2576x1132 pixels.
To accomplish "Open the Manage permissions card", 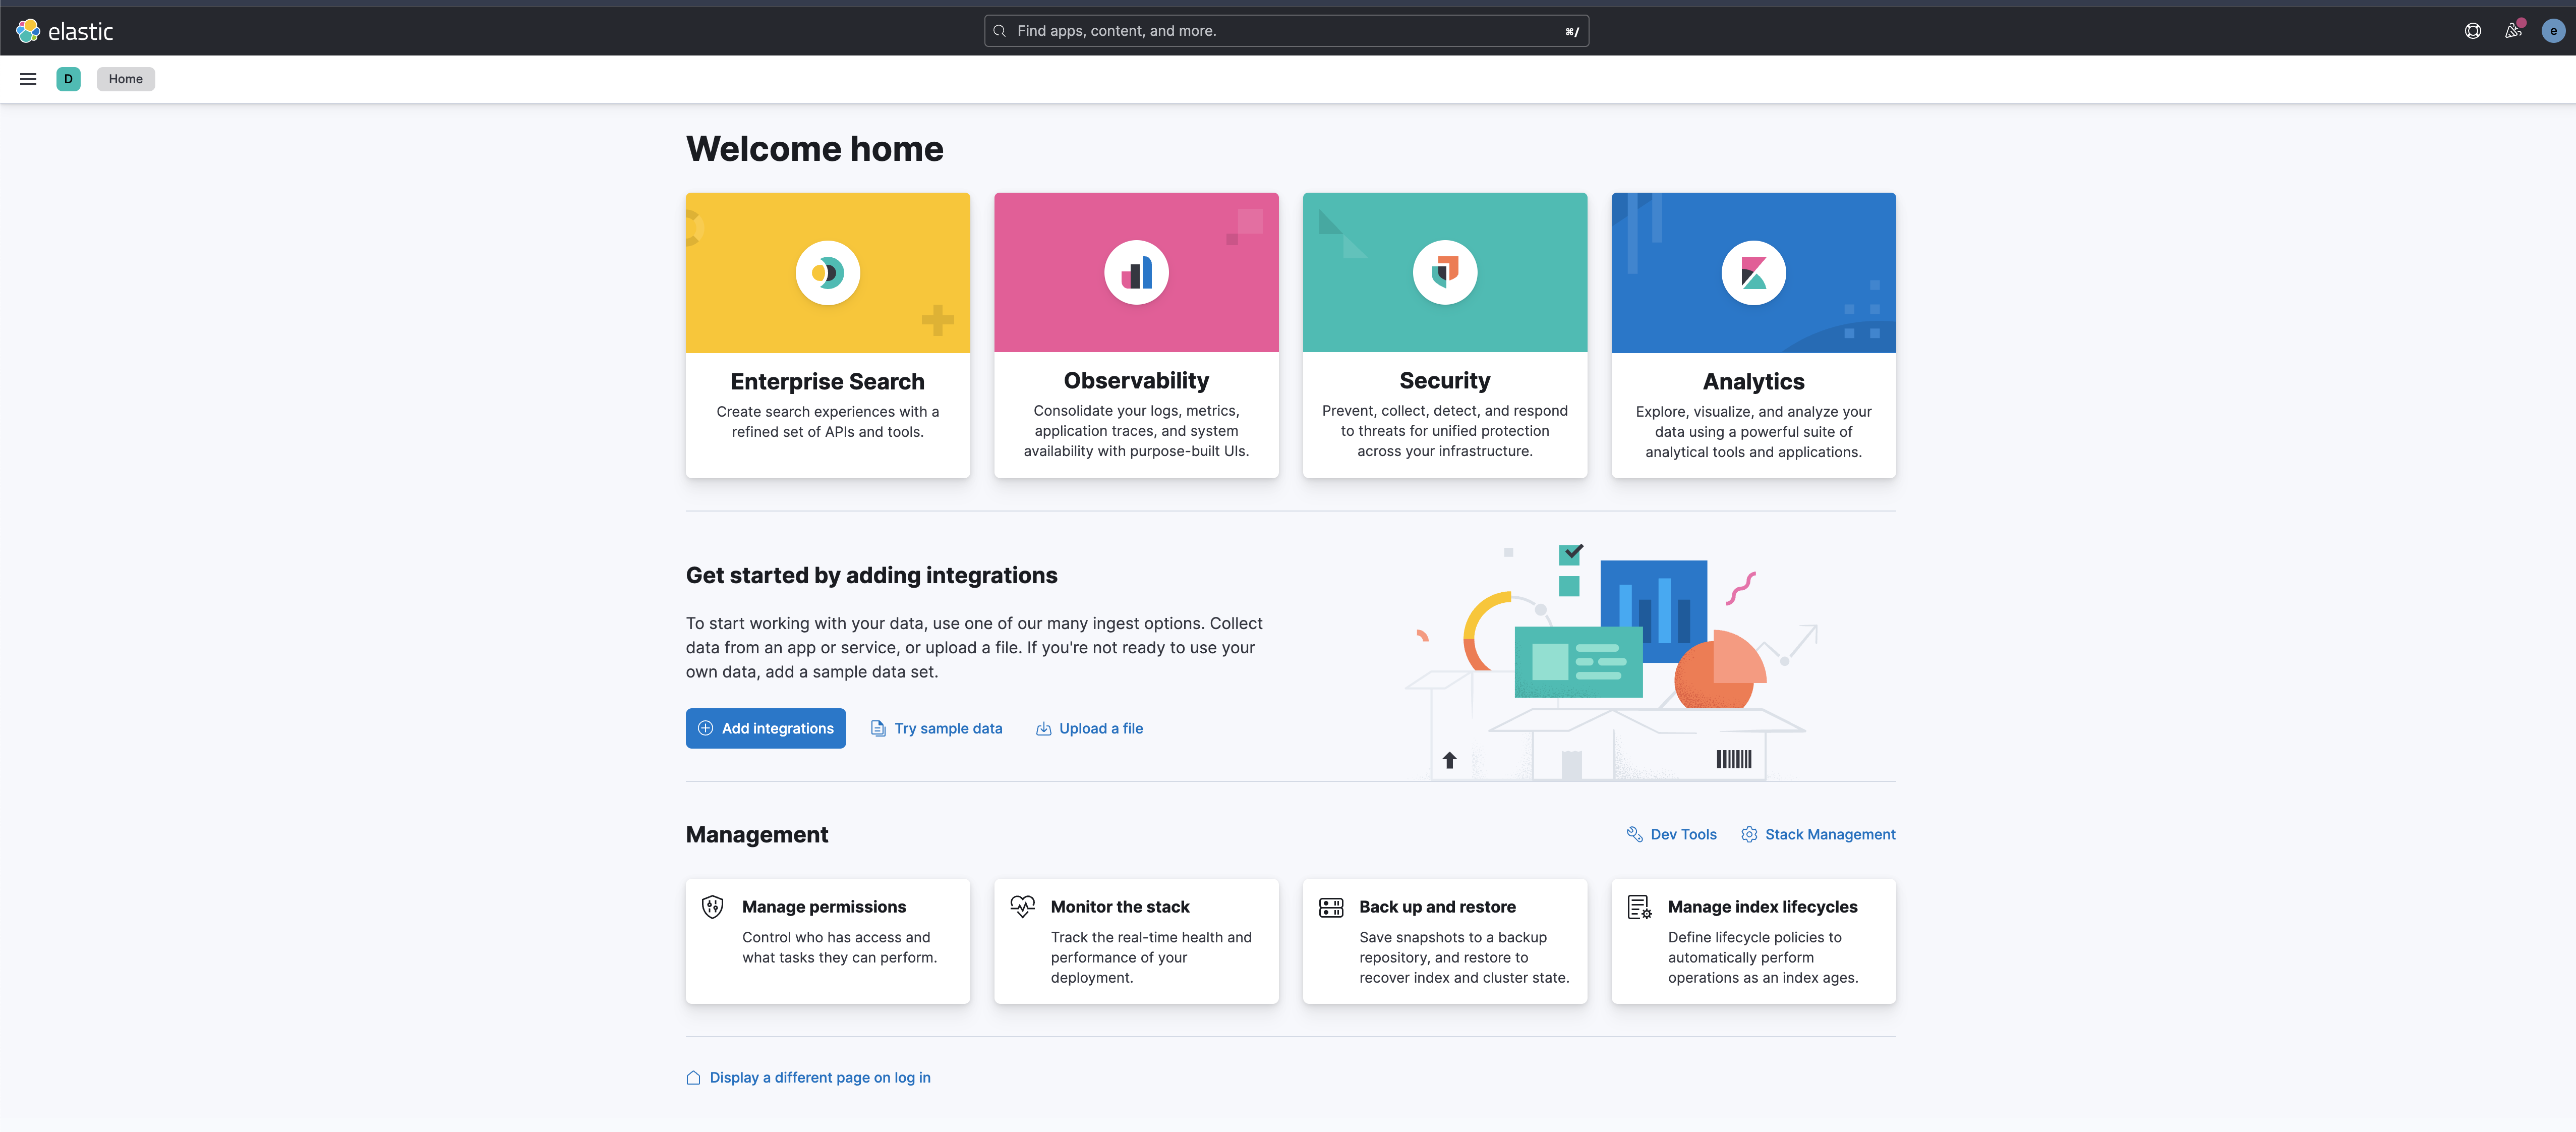I will tap(827, 940).
